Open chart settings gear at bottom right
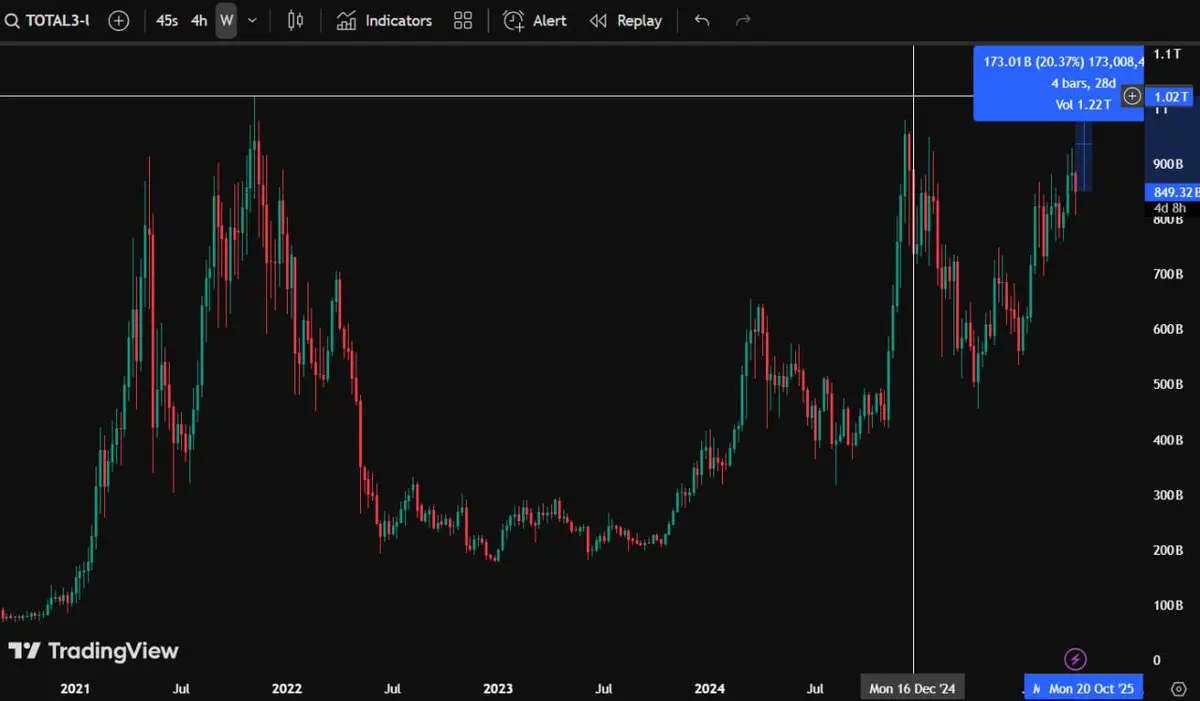The height and width of the screenshot is (701, 1200). point(1177,688)
